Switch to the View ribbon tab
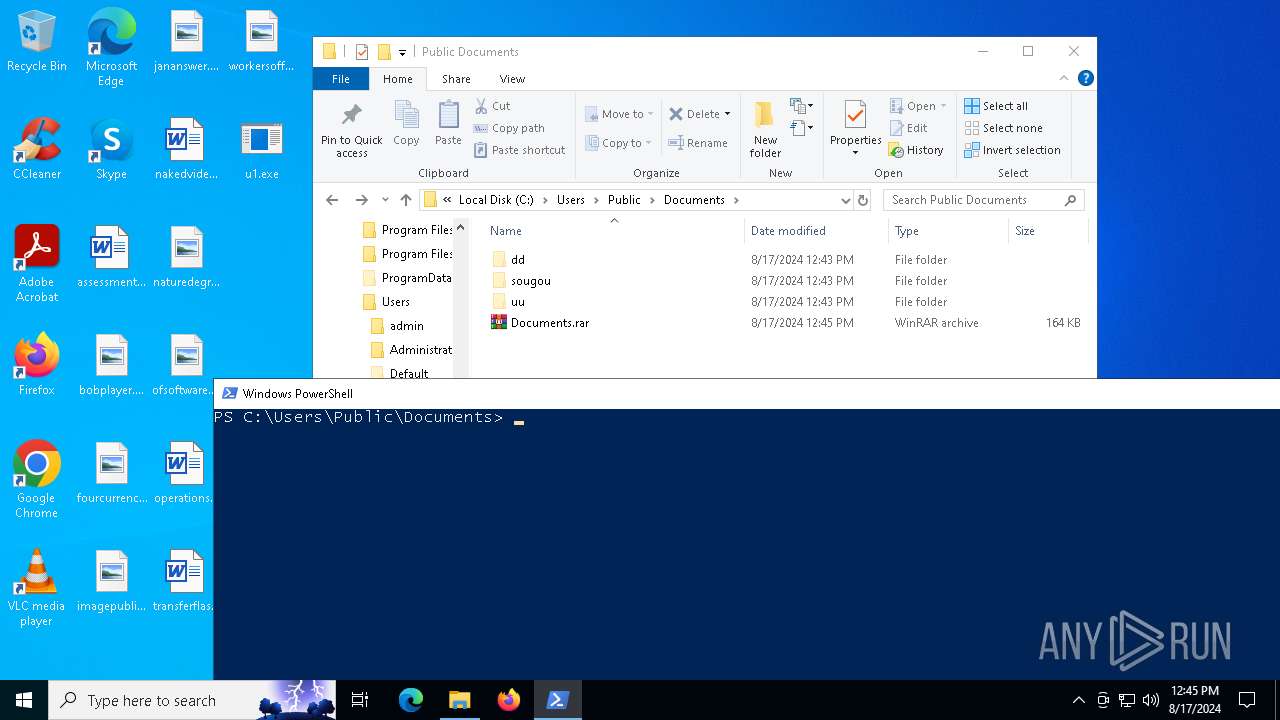The width and height of the screenshot is (1280, 720). tap(512, 79)
